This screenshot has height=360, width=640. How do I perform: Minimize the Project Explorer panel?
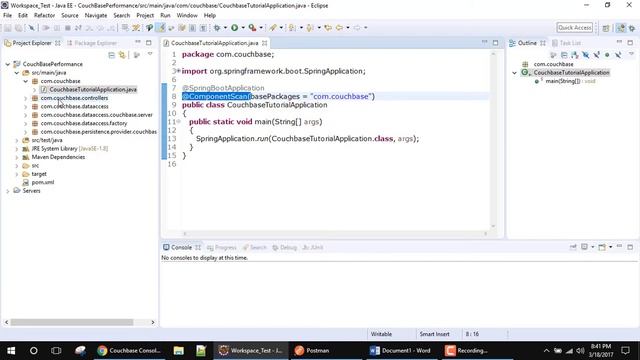(138, 42)
